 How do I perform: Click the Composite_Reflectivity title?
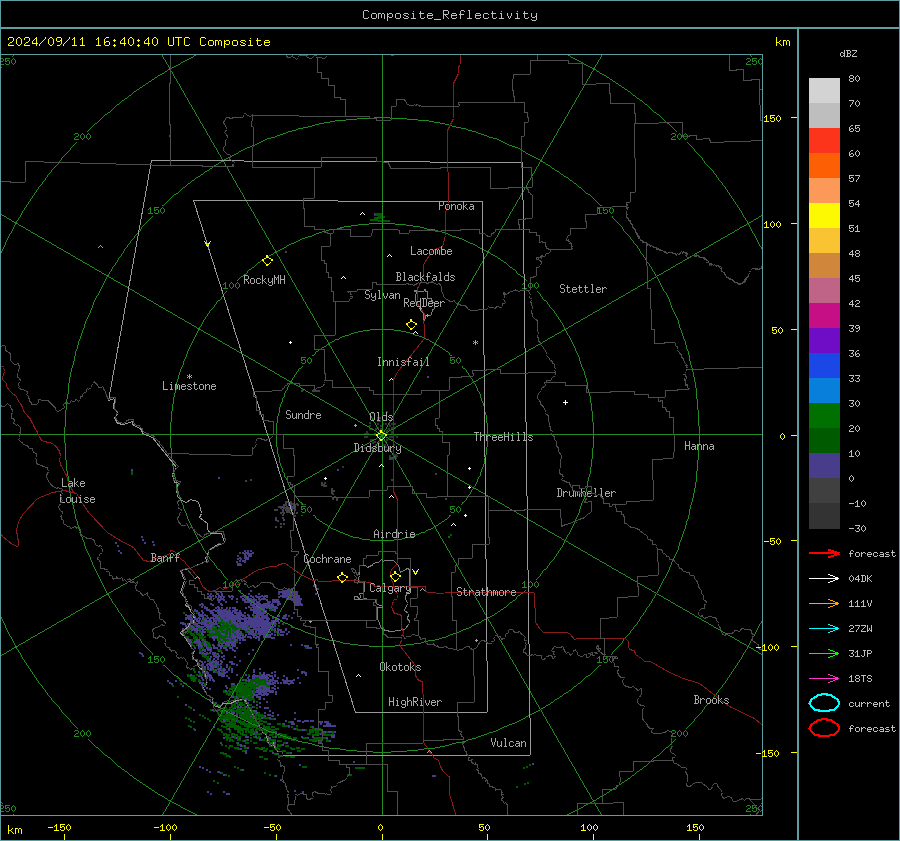coord(450,15)
